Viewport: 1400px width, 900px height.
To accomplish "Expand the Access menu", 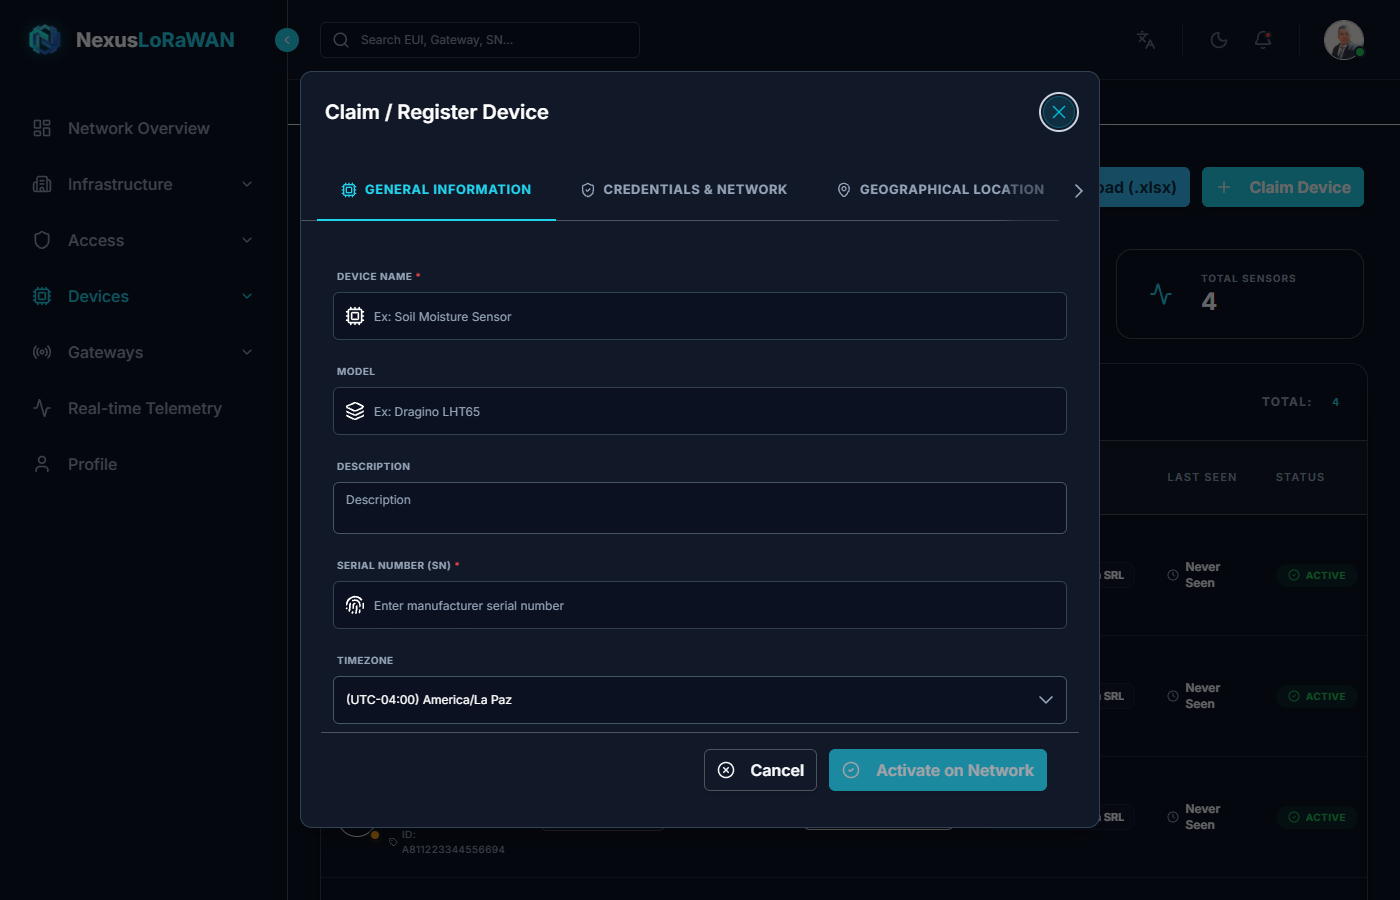I will [143, 240].
